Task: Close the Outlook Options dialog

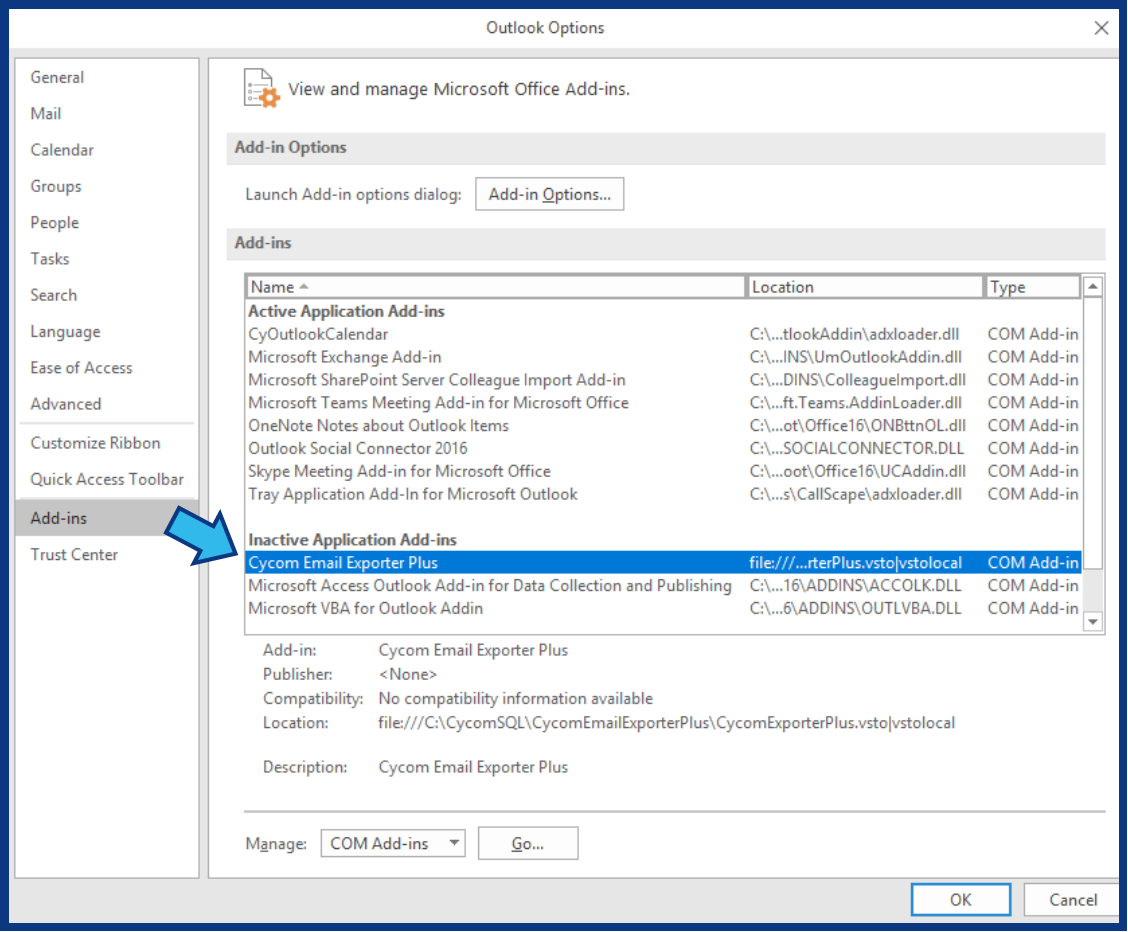Action: click(1101, 28)
